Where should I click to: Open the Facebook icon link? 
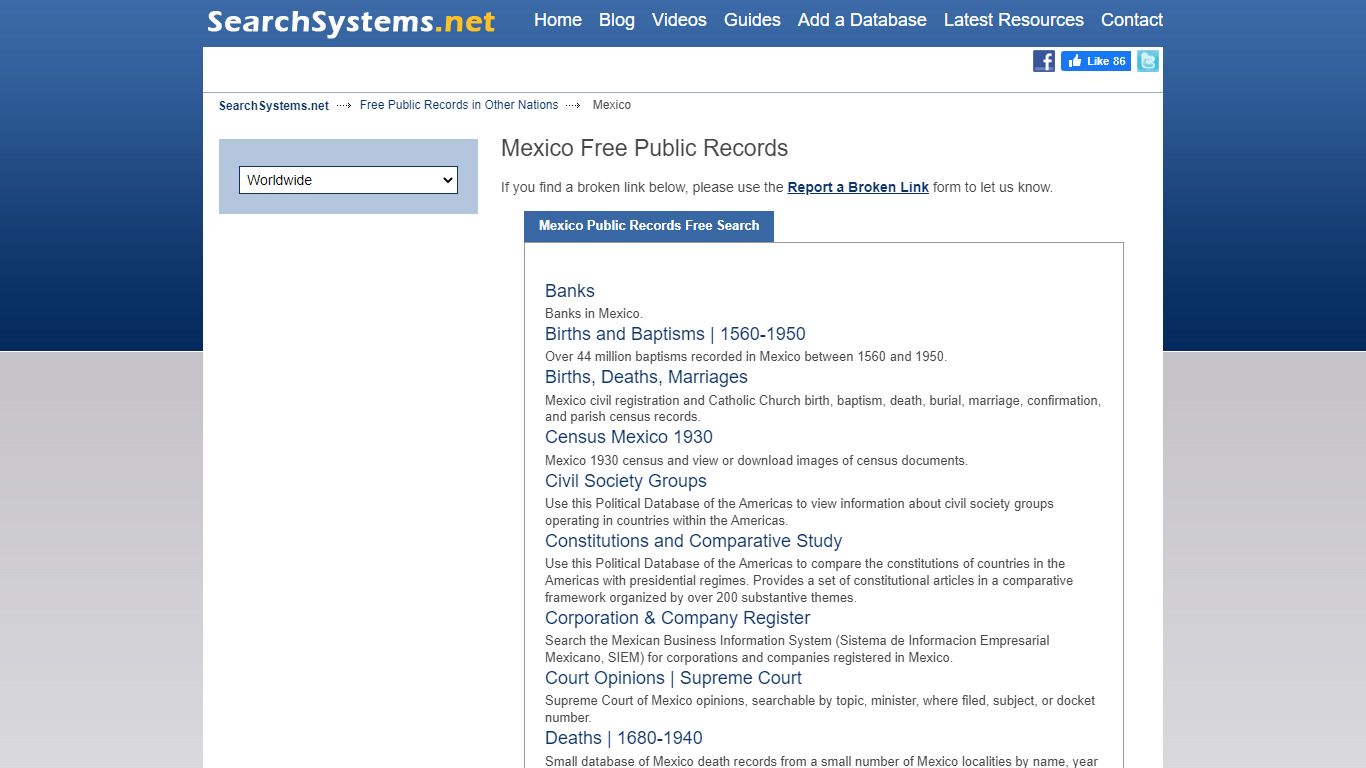1044,61
